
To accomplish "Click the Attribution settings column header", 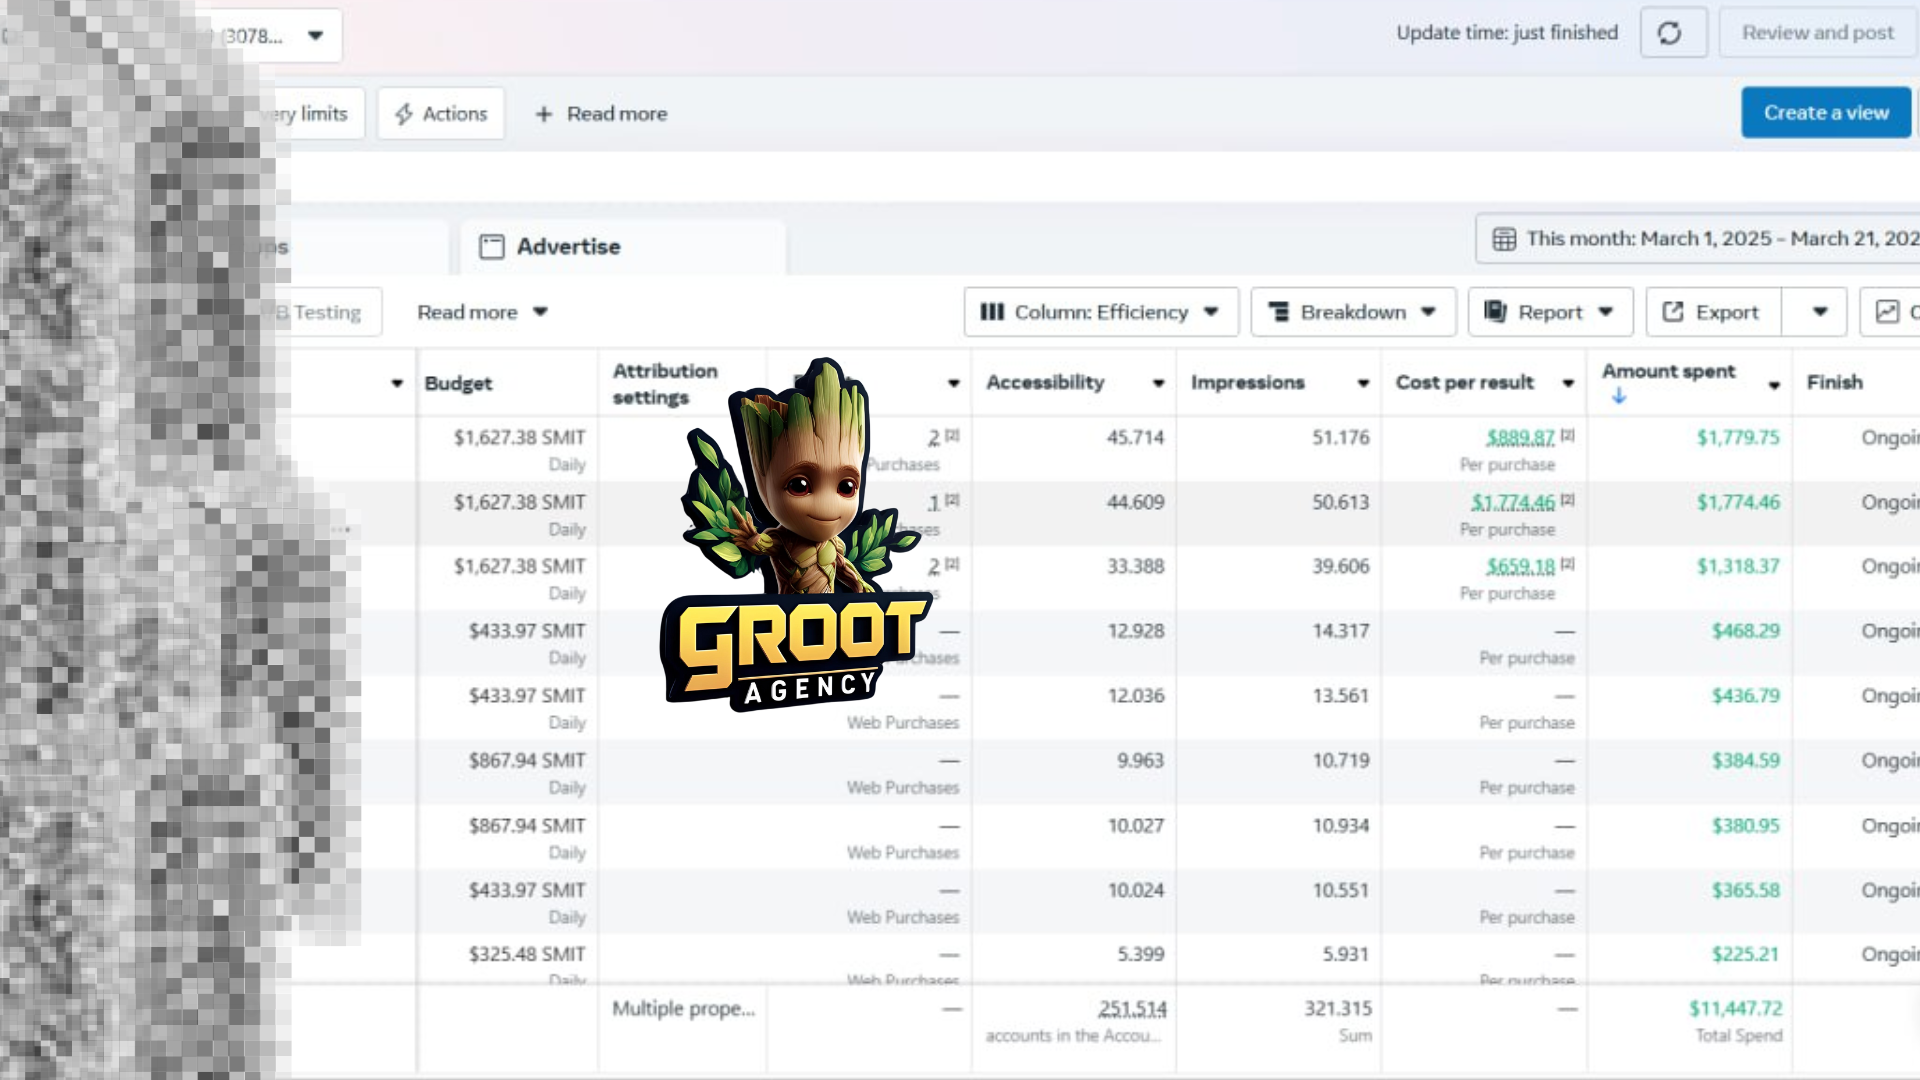I will [665, 384].
